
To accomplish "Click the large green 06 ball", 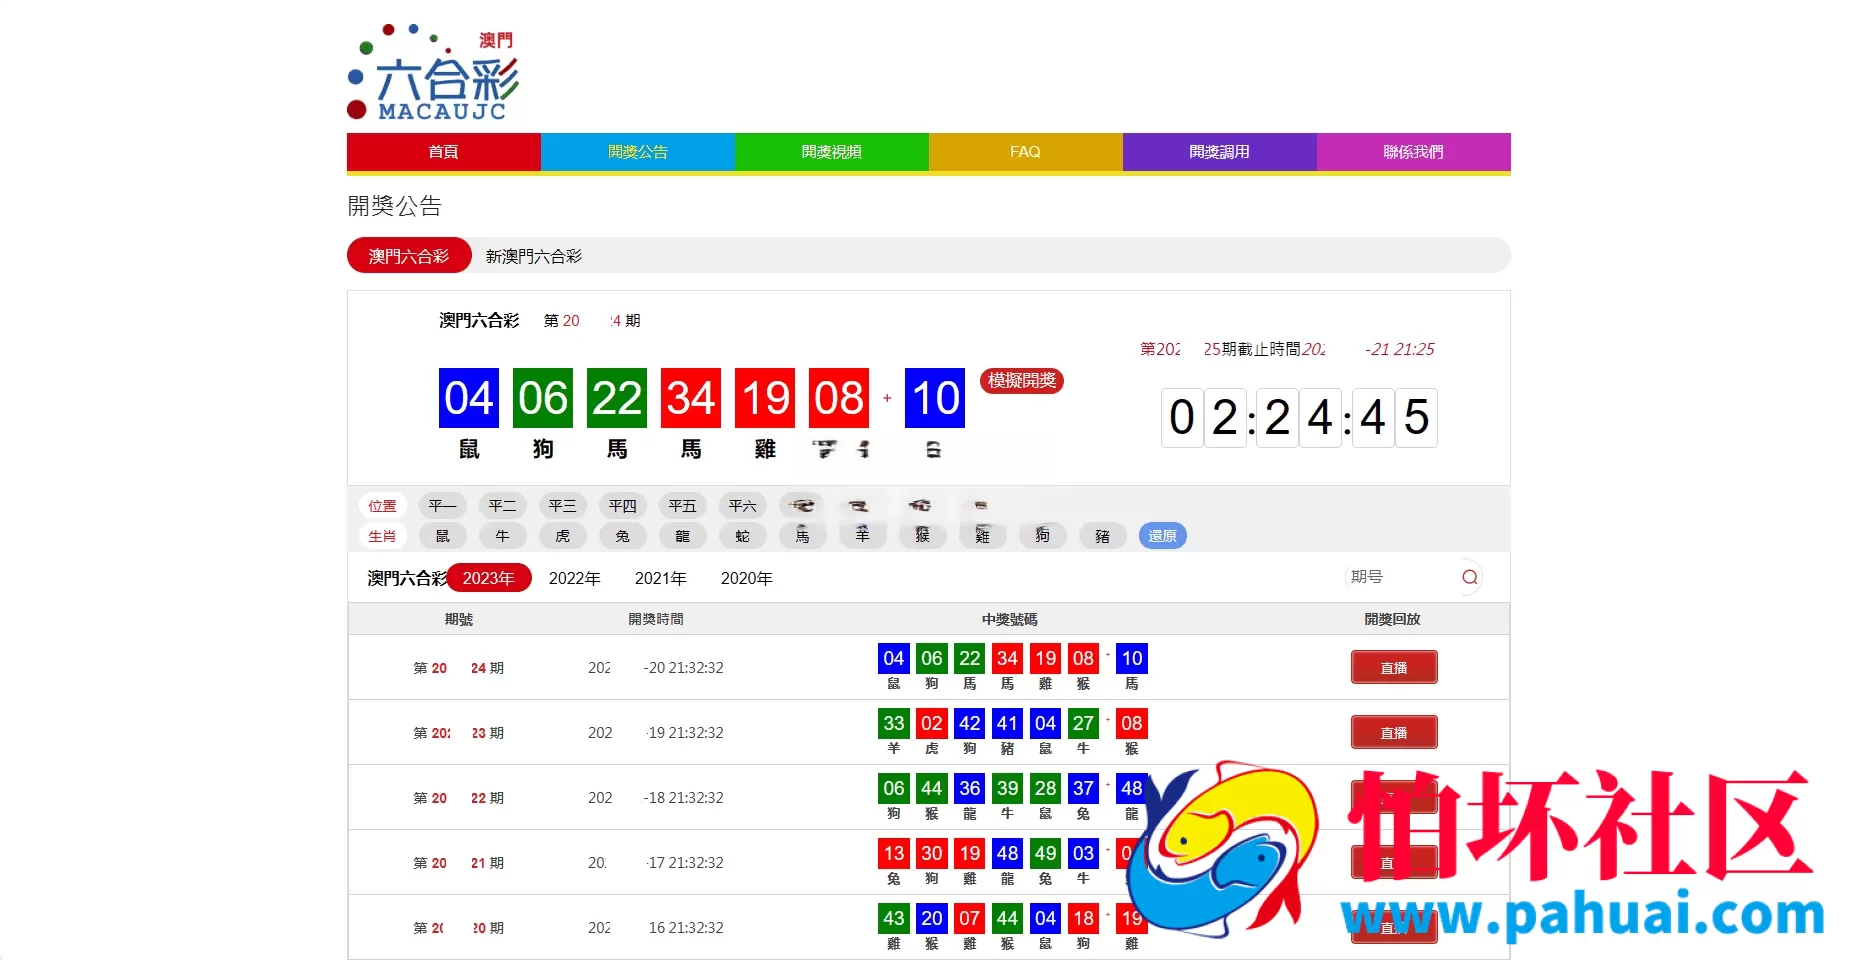I will coord(543,398).
